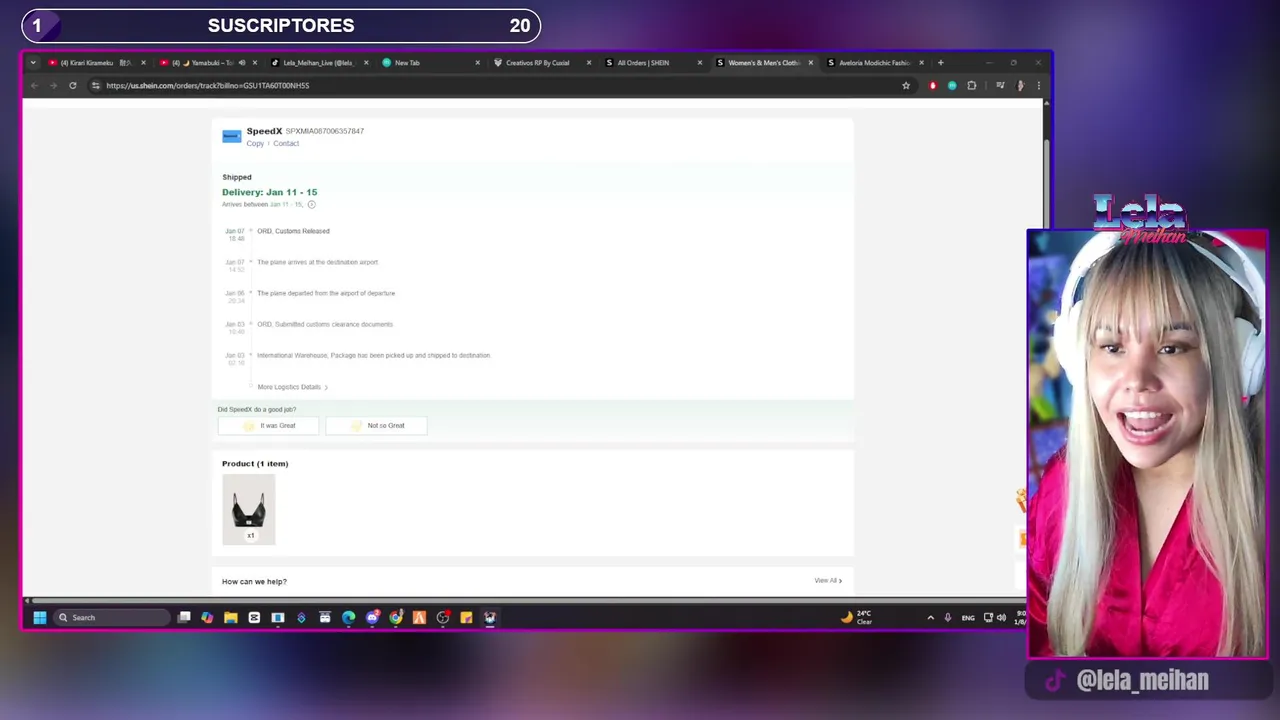Open weather widget showing 24°C Clear
Viewport: 1280px width, 720px height.
[x=857, y=618]
